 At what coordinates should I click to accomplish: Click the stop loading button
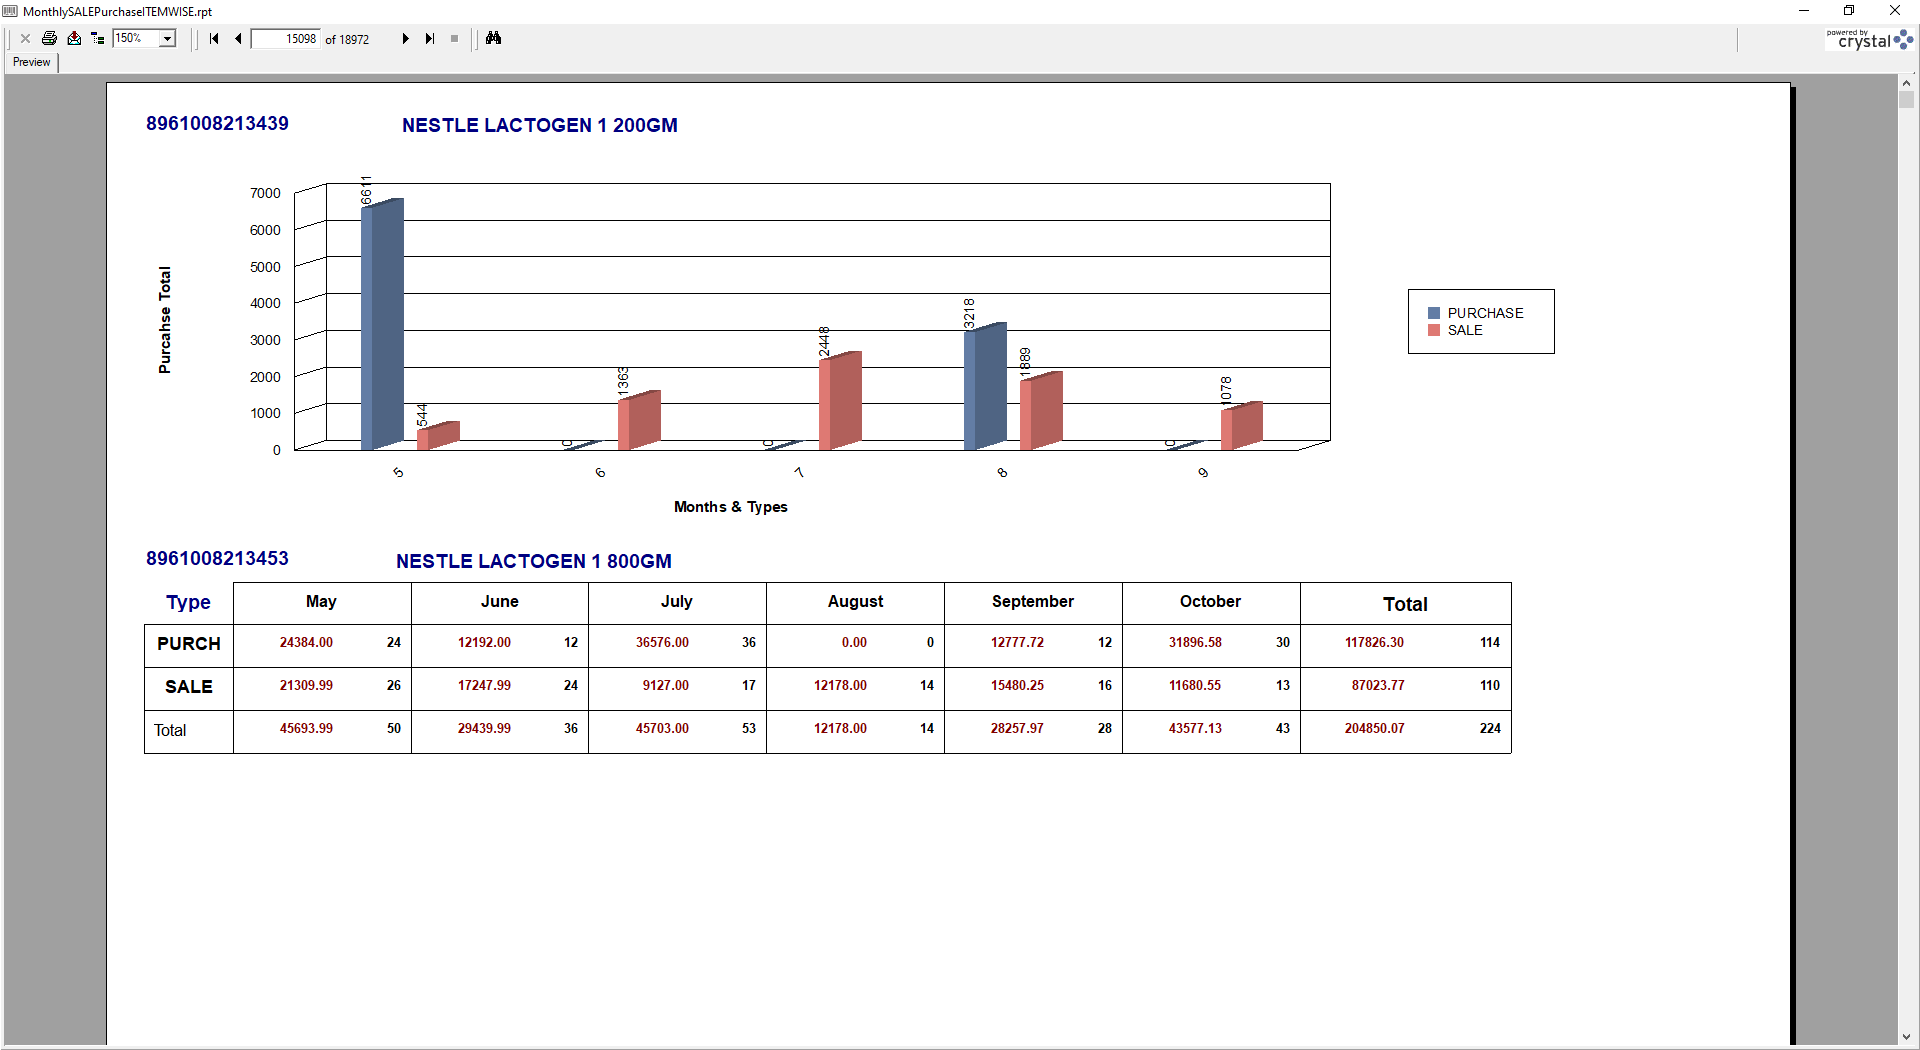tap(454, 39)
